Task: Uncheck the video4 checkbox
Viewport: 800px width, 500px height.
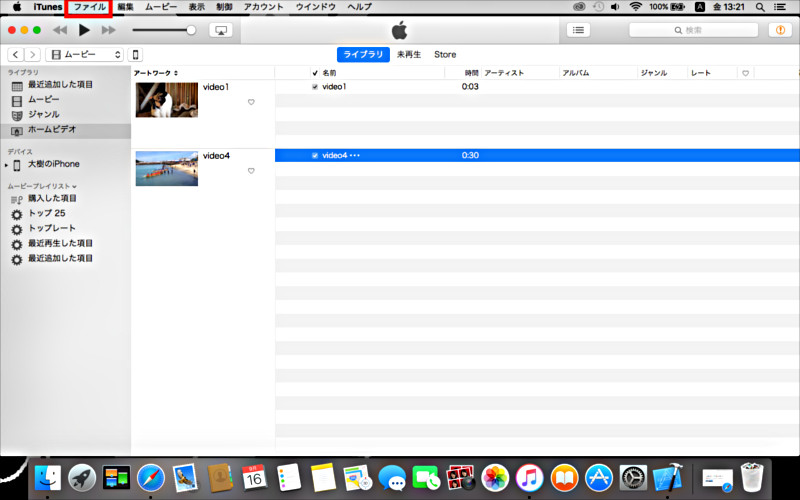Action: point(315,156)
